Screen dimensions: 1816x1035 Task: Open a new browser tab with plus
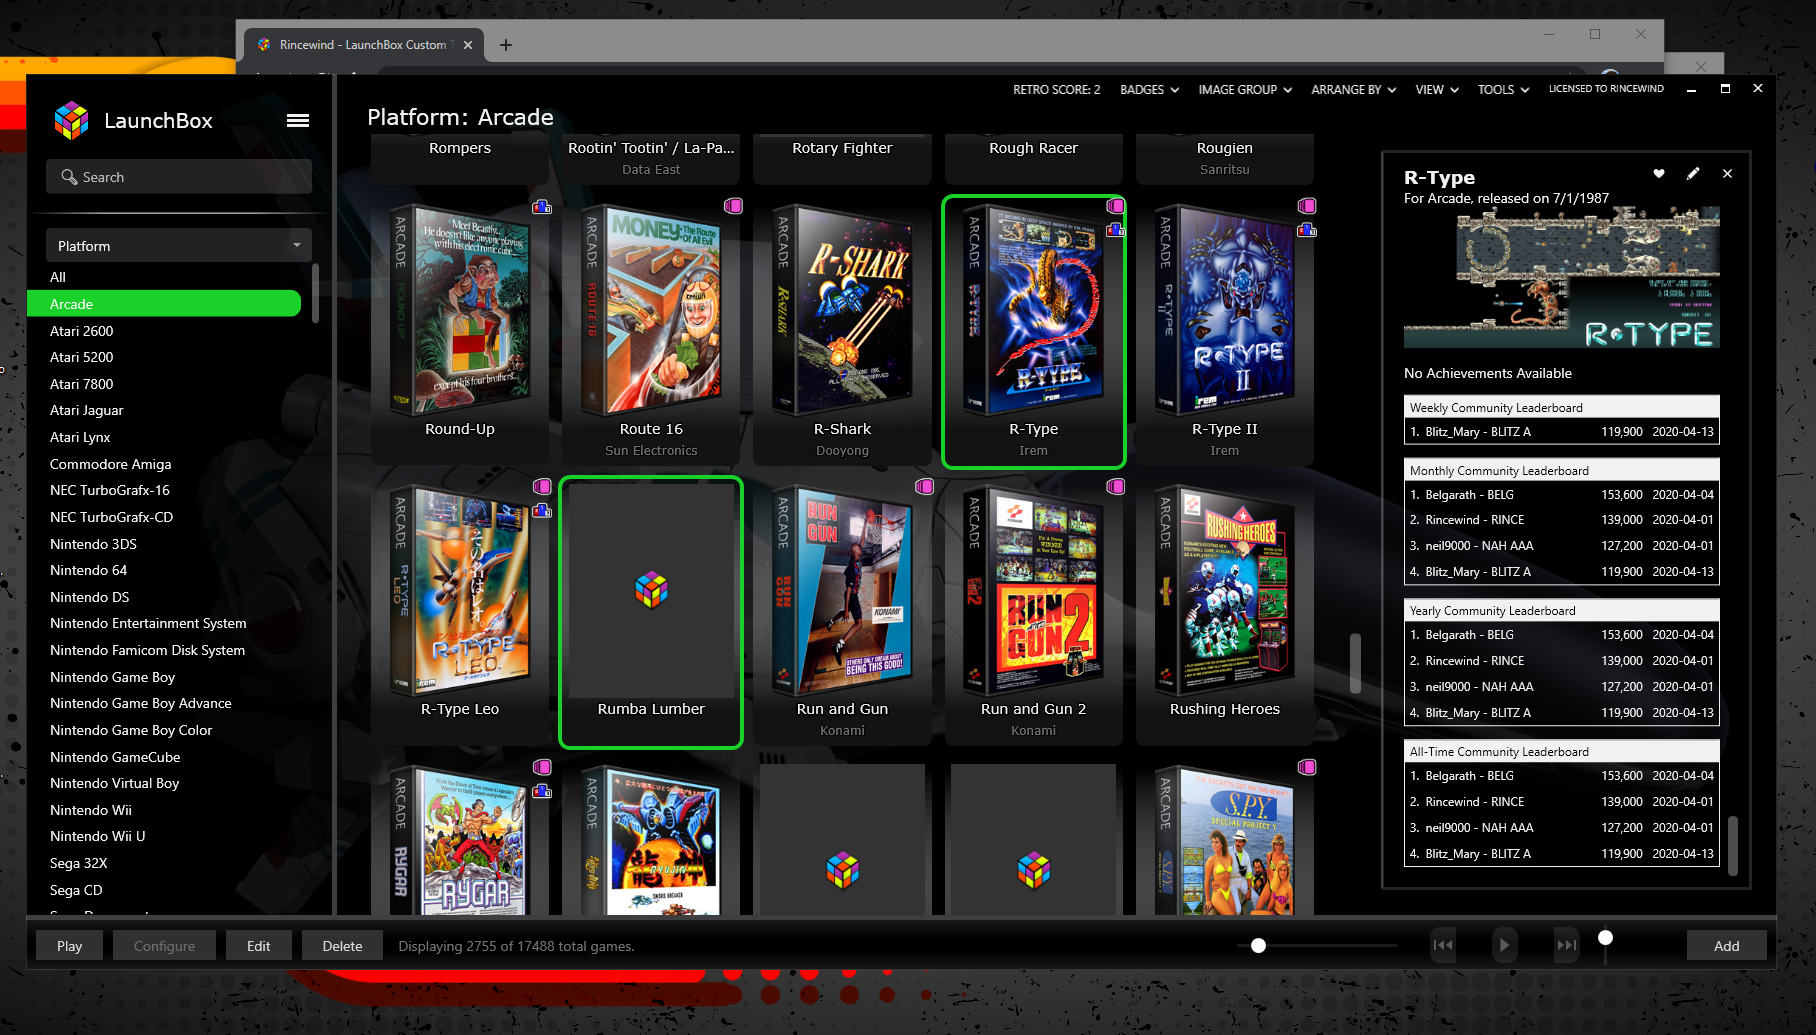click(x=506, y=45)
